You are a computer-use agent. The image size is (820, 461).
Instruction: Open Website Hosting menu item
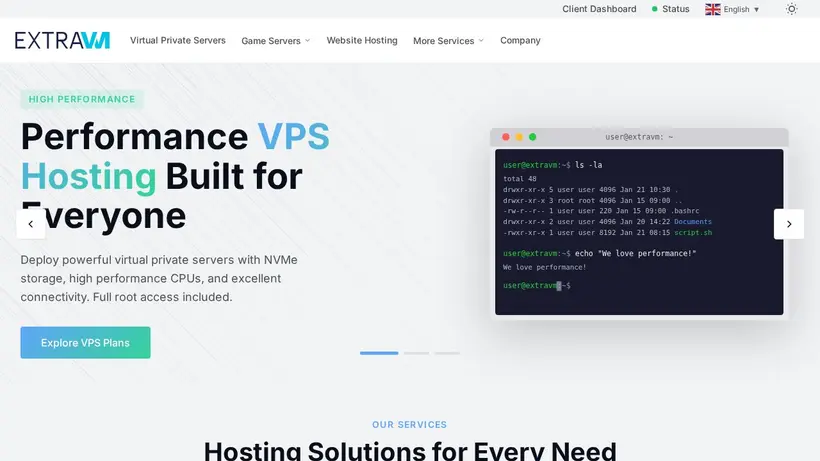pyautogui.click(x=362, y=40)
